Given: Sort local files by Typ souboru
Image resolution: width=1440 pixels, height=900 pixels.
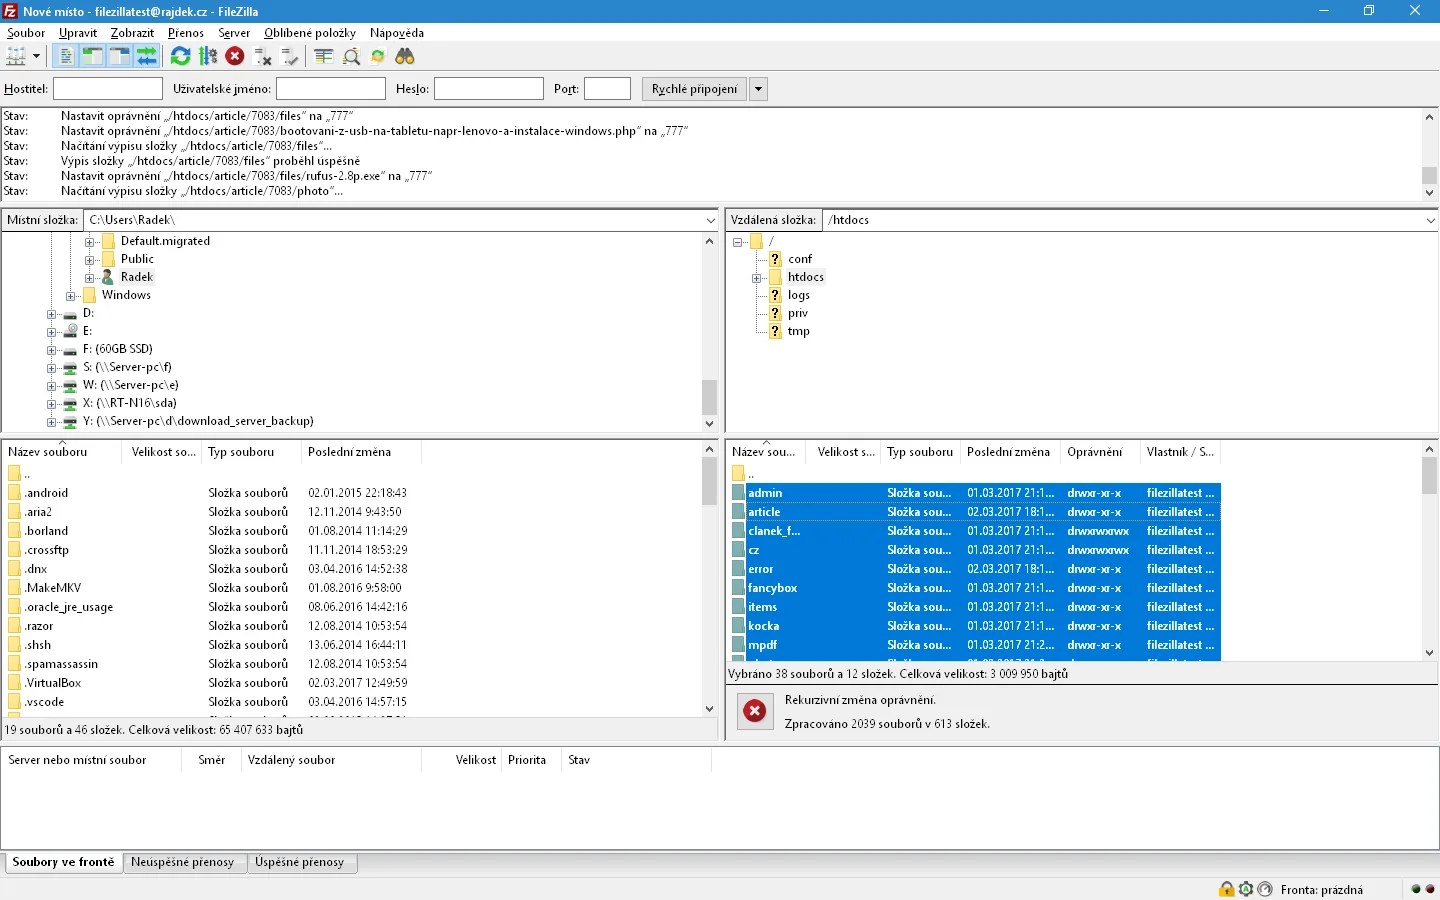Looking at the screenshot, I should point(251,452).
